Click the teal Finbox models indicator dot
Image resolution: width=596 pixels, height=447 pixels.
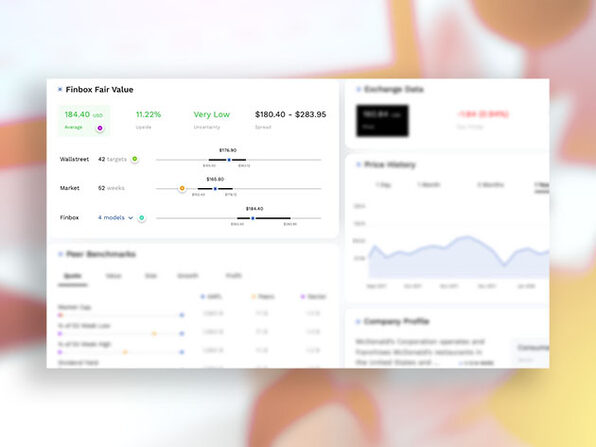tap(141, 218)
